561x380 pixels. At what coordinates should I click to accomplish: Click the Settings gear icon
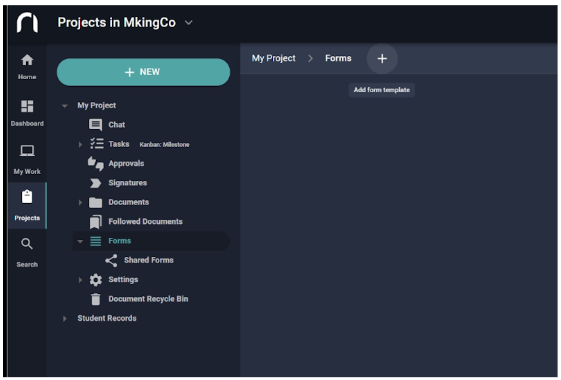96,280
